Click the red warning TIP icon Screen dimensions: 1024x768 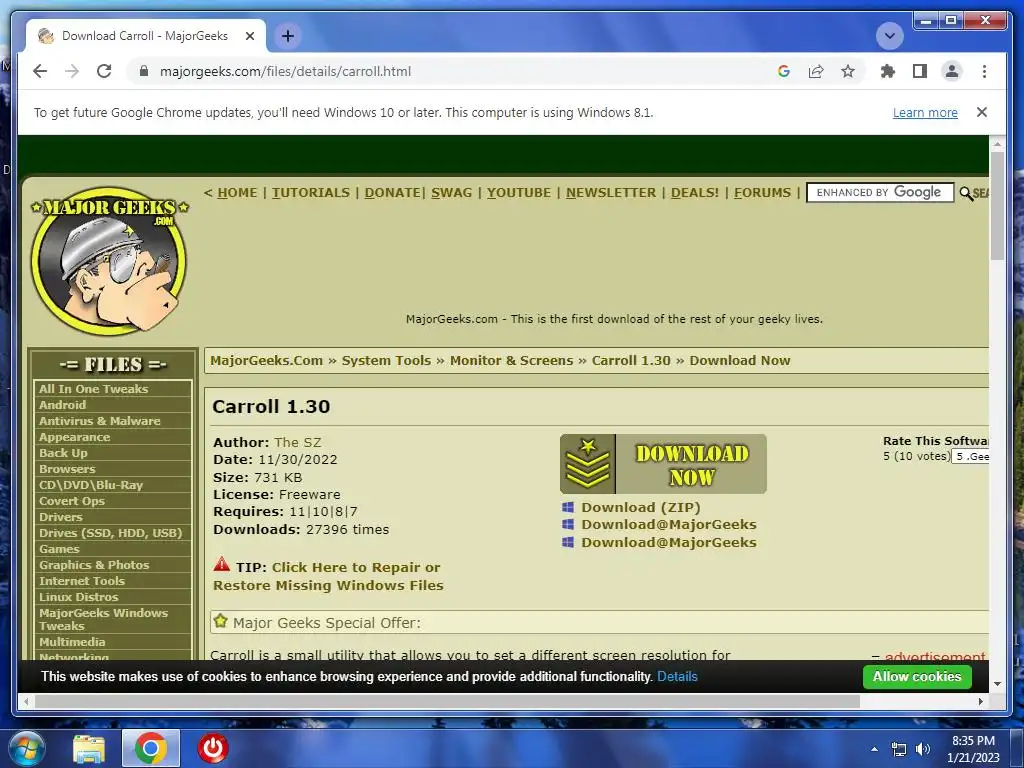pos(221,564)
